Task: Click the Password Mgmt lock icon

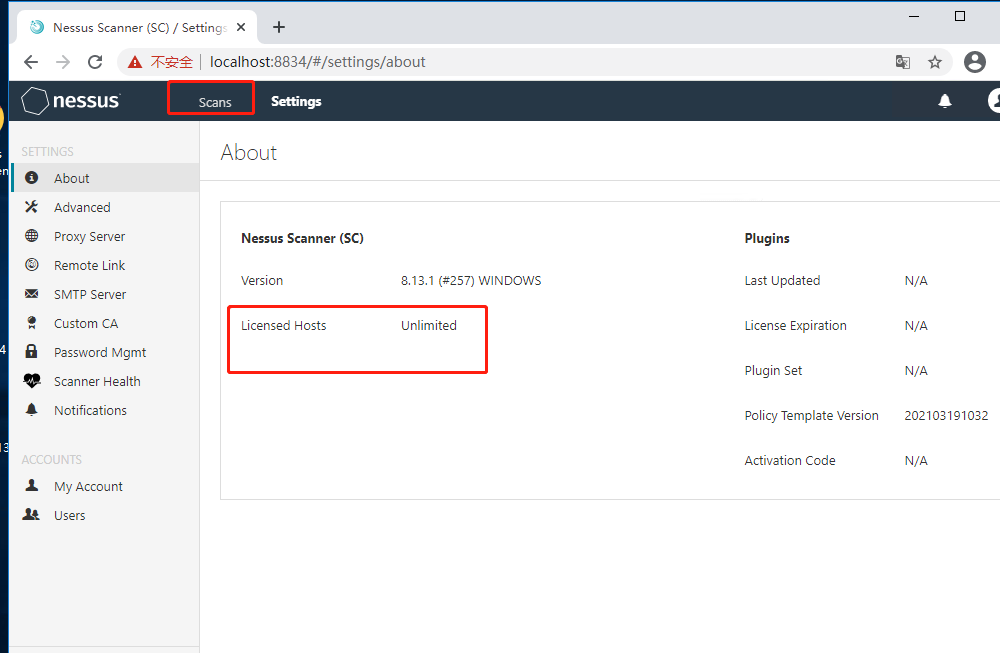Action: click(x=31, y=351)
